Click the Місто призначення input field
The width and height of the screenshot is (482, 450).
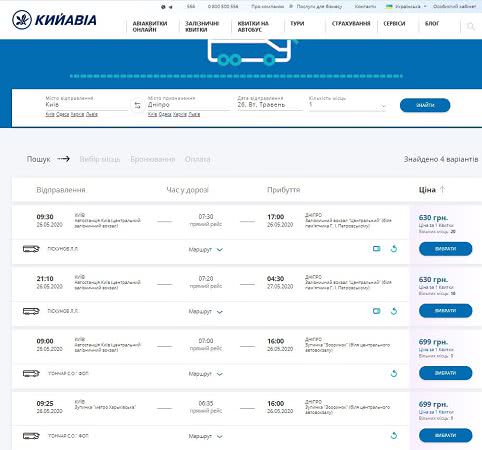(189, 105)
